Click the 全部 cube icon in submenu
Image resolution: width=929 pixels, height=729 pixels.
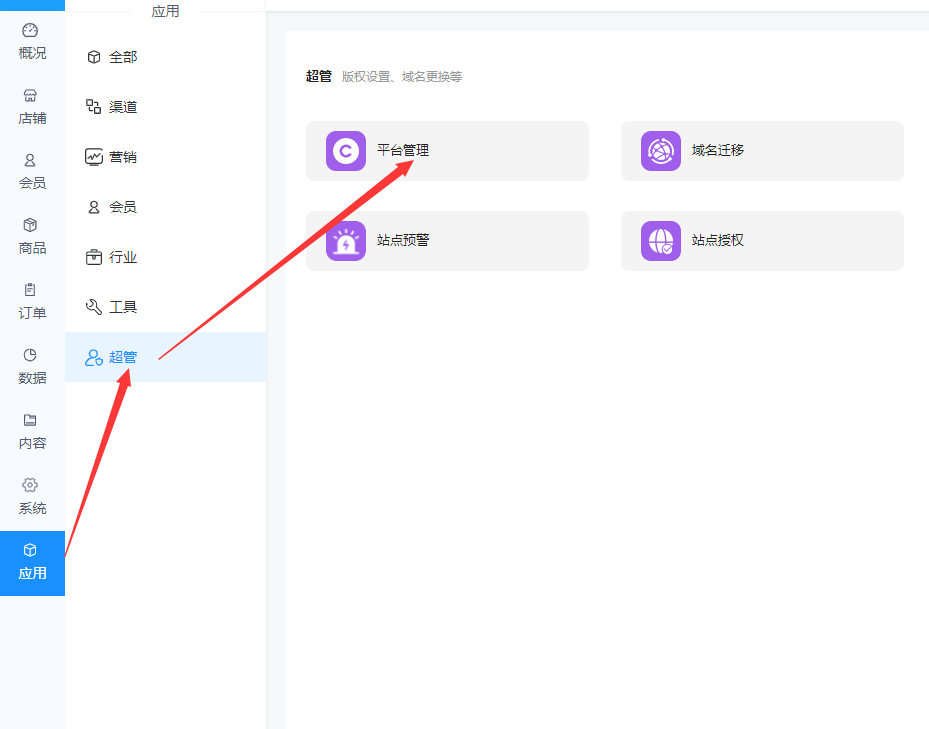(x=94, y=57)
